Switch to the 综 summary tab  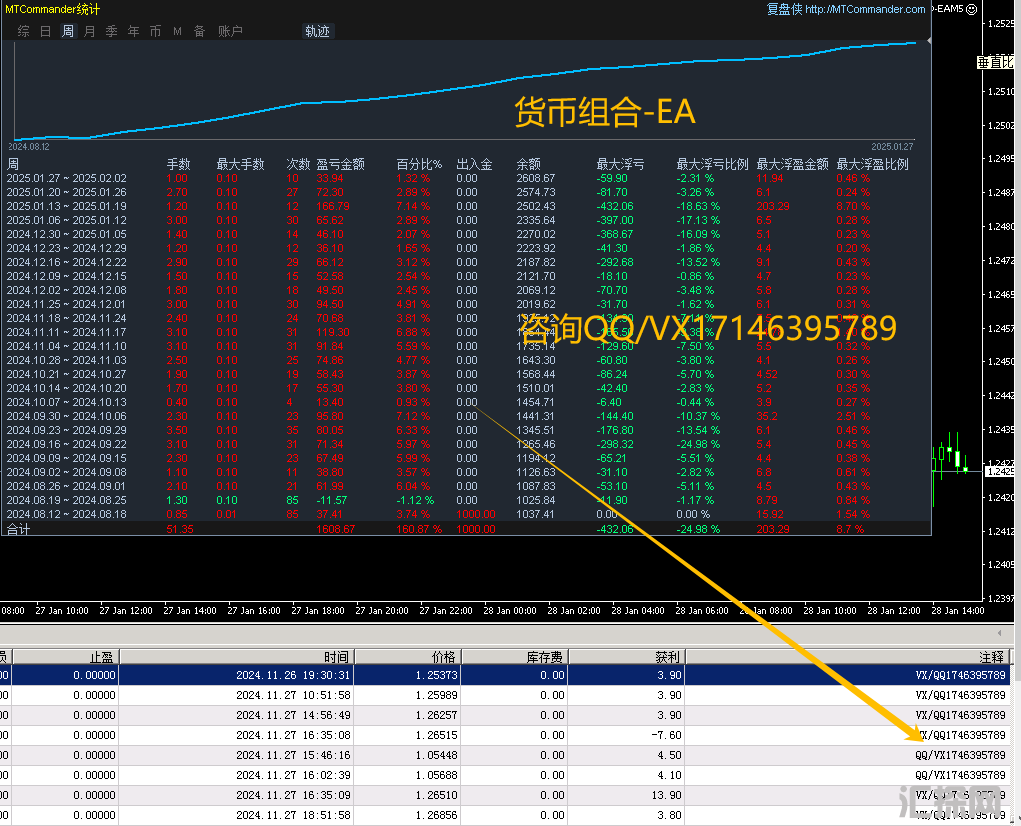pyautogui.click(x=22, y=31)
